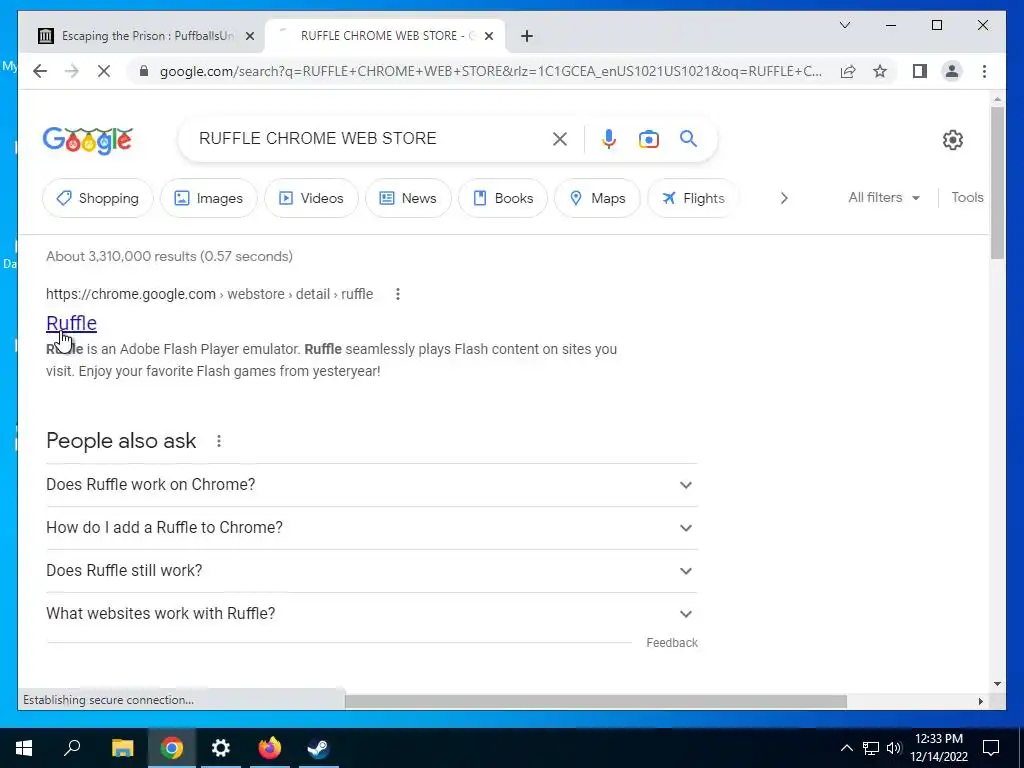Filter results by Videos

pos(312,198)
